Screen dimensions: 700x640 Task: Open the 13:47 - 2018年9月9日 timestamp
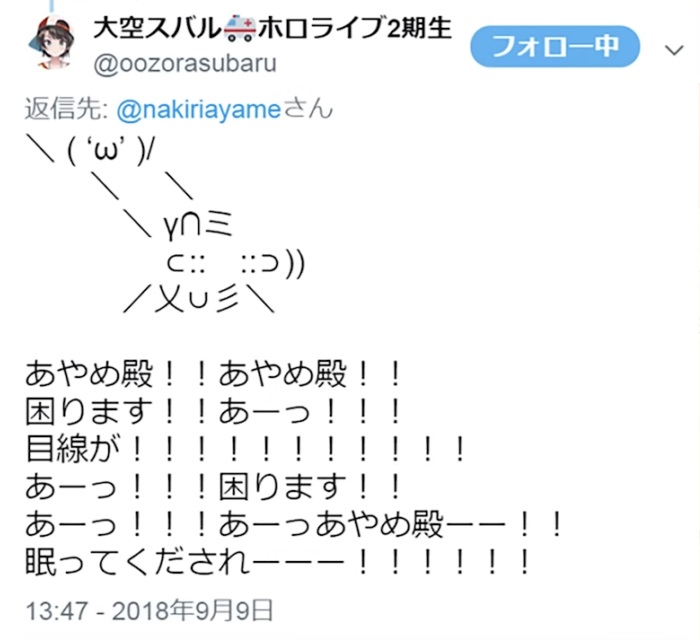149,611
